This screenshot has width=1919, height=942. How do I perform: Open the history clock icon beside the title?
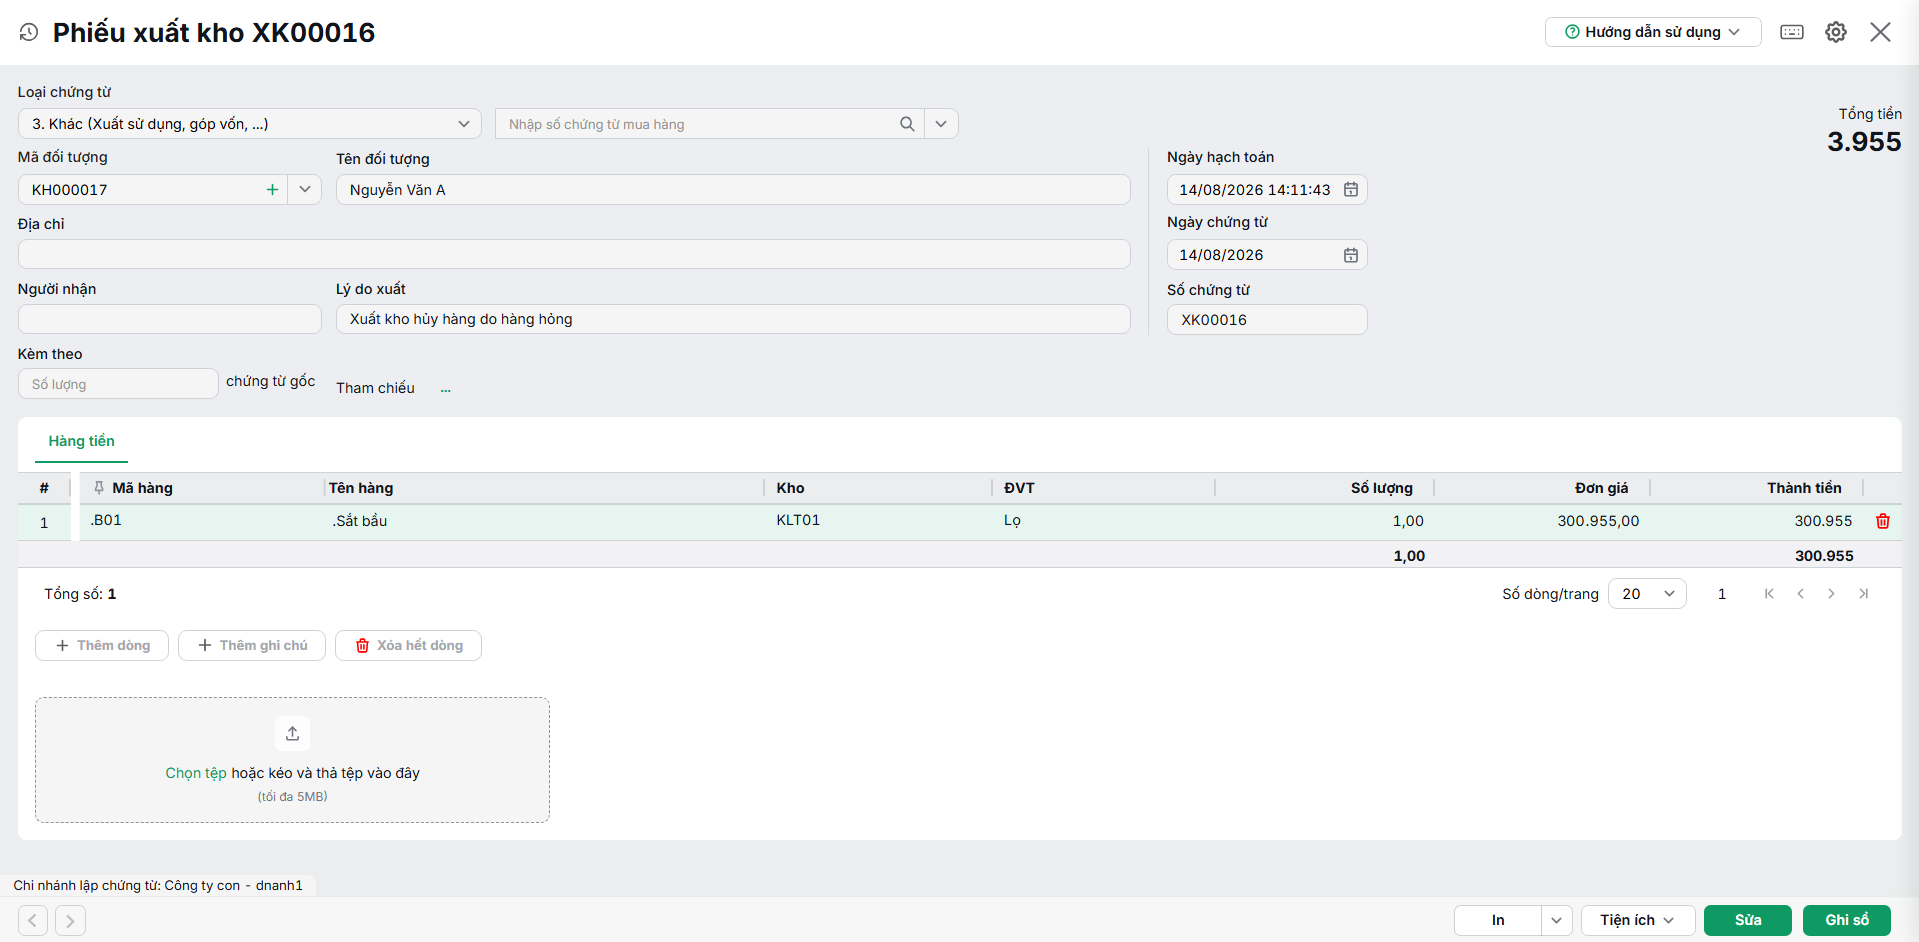(29, 33)
